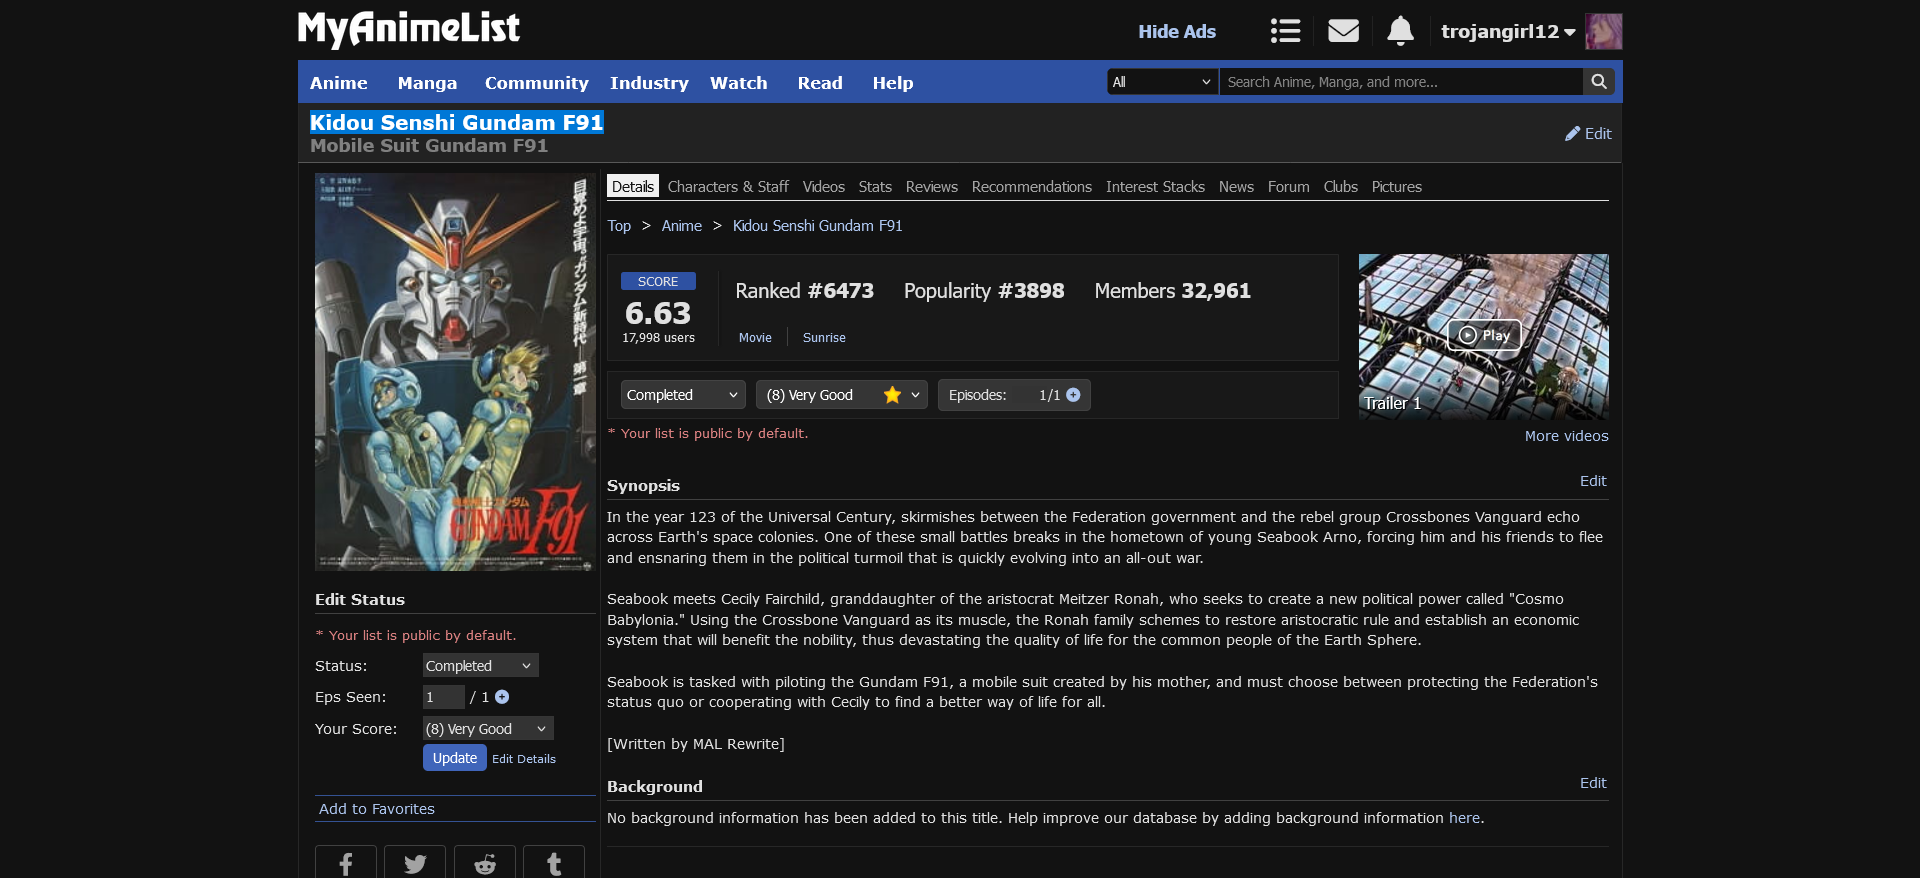Select Details tab
The width and height of the screenshot is (1920, 878).
point(633,187)
